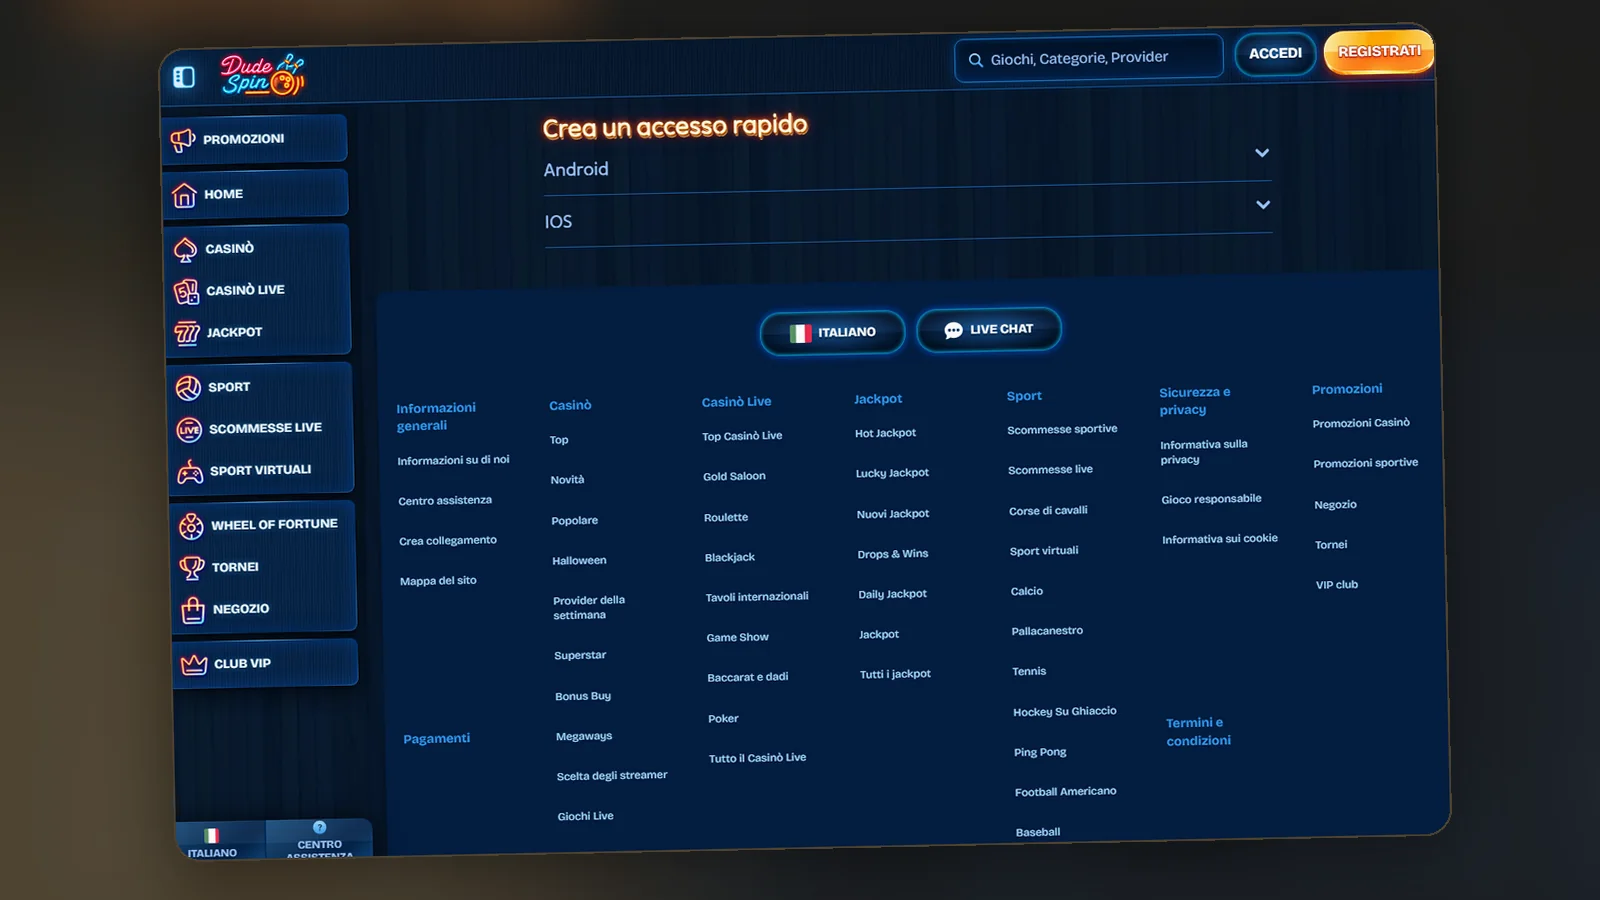Screen dimensions: 1600x900
Task: Select Wheel of Fortune in sidebar
Action: tap(262, 524)
